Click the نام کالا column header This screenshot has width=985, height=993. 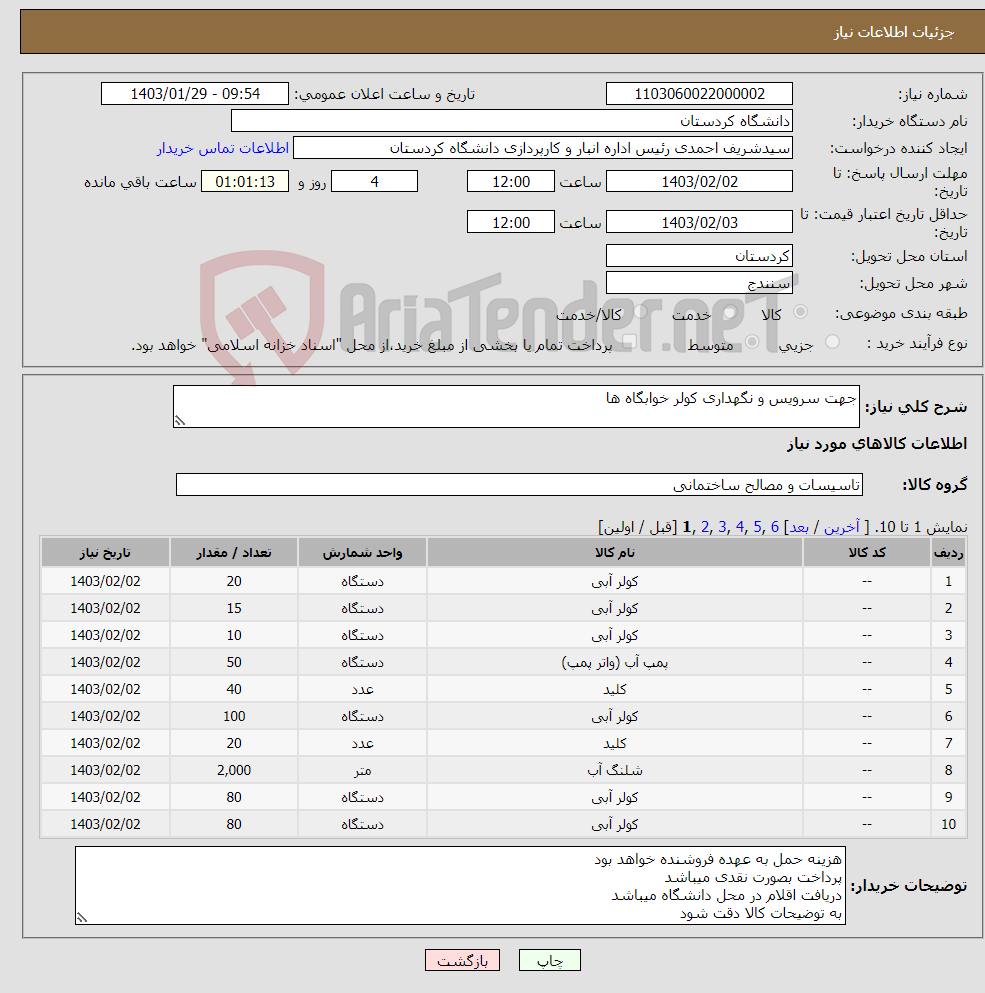[614, 553]
